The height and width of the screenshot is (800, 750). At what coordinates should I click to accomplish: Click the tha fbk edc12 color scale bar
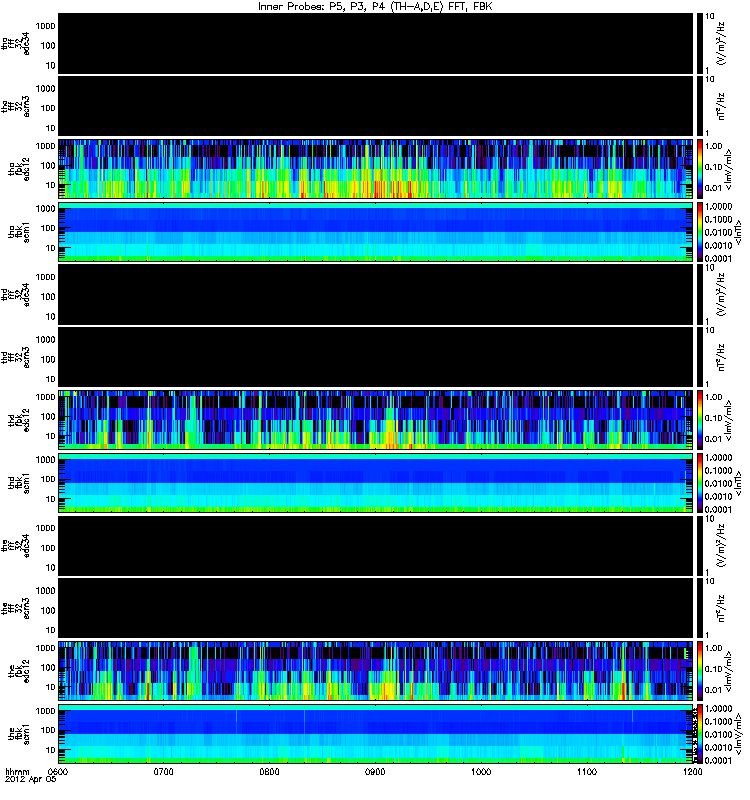pos(700,169)
